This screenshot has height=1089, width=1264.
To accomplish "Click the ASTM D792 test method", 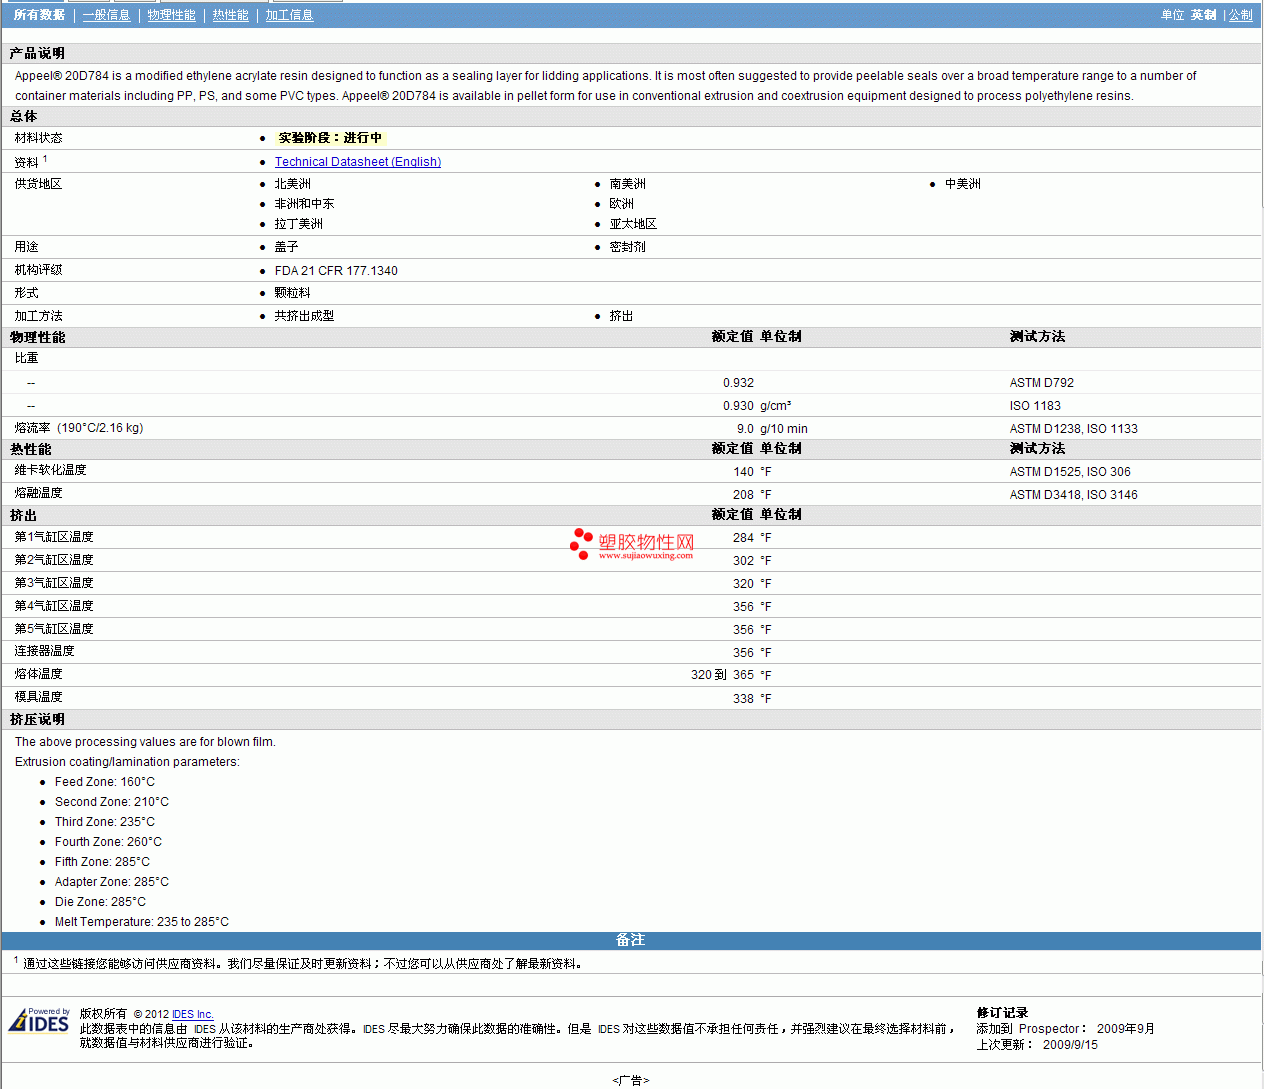I will point(1041,383).
